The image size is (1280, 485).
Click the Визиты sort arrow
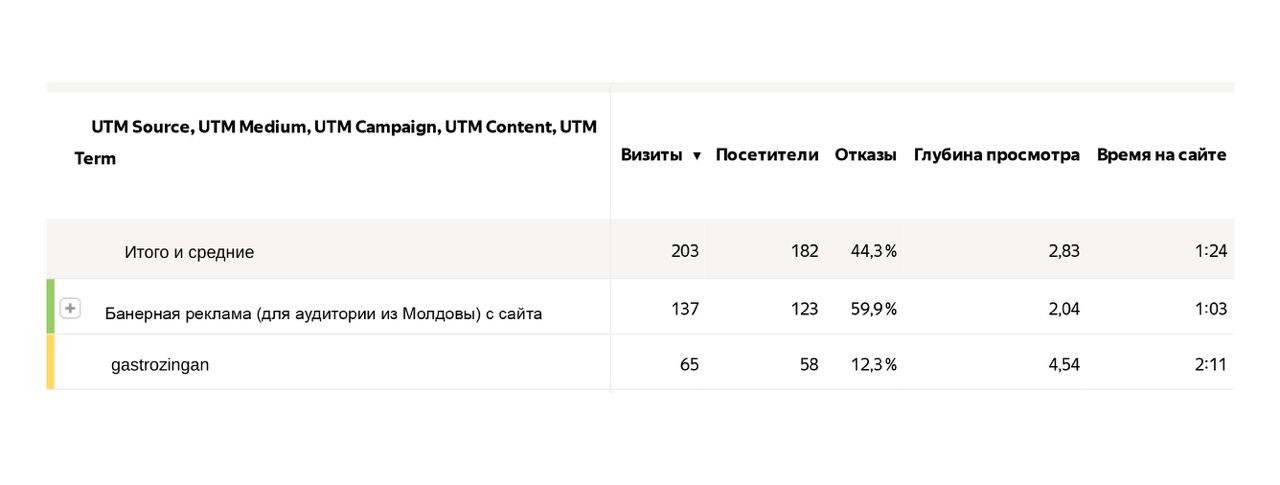coord(697,156)
